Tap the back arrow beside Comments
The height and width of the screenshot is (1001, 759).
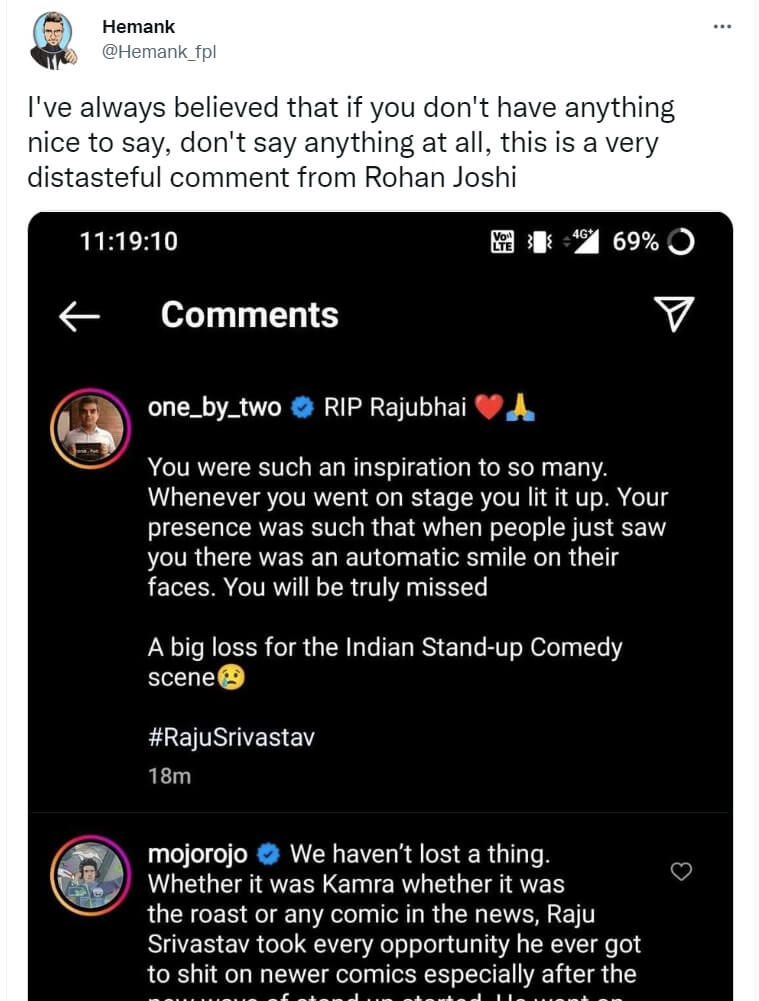pyautogui.click(x=80, y=316)
